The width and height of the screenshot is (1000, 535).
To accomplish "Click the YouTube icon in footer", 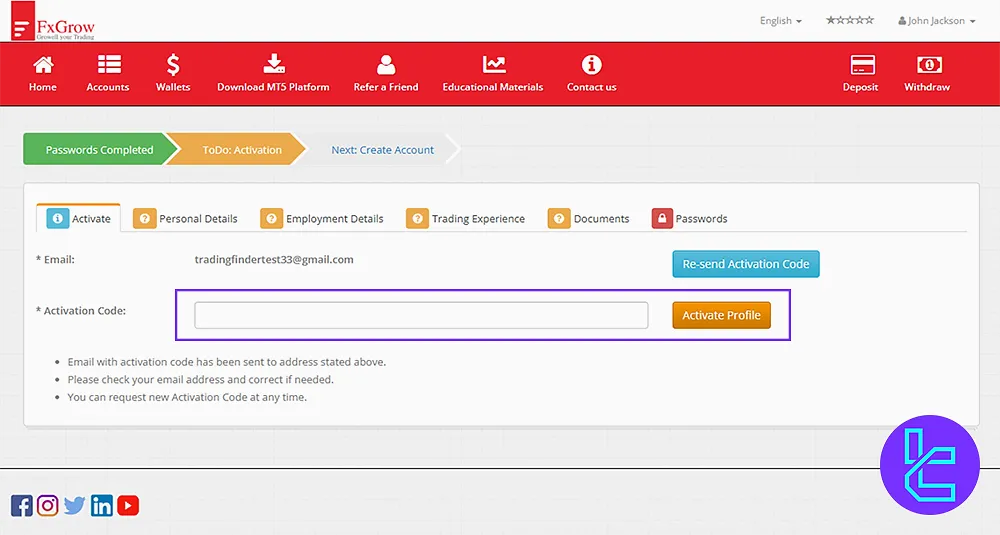I will click(x=128, y=506).
